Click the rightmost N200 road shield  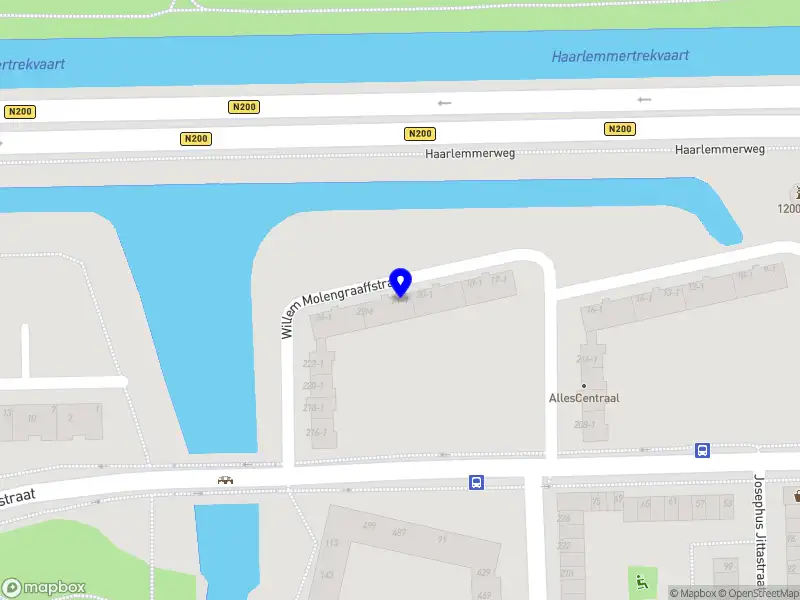pos(620,129)
